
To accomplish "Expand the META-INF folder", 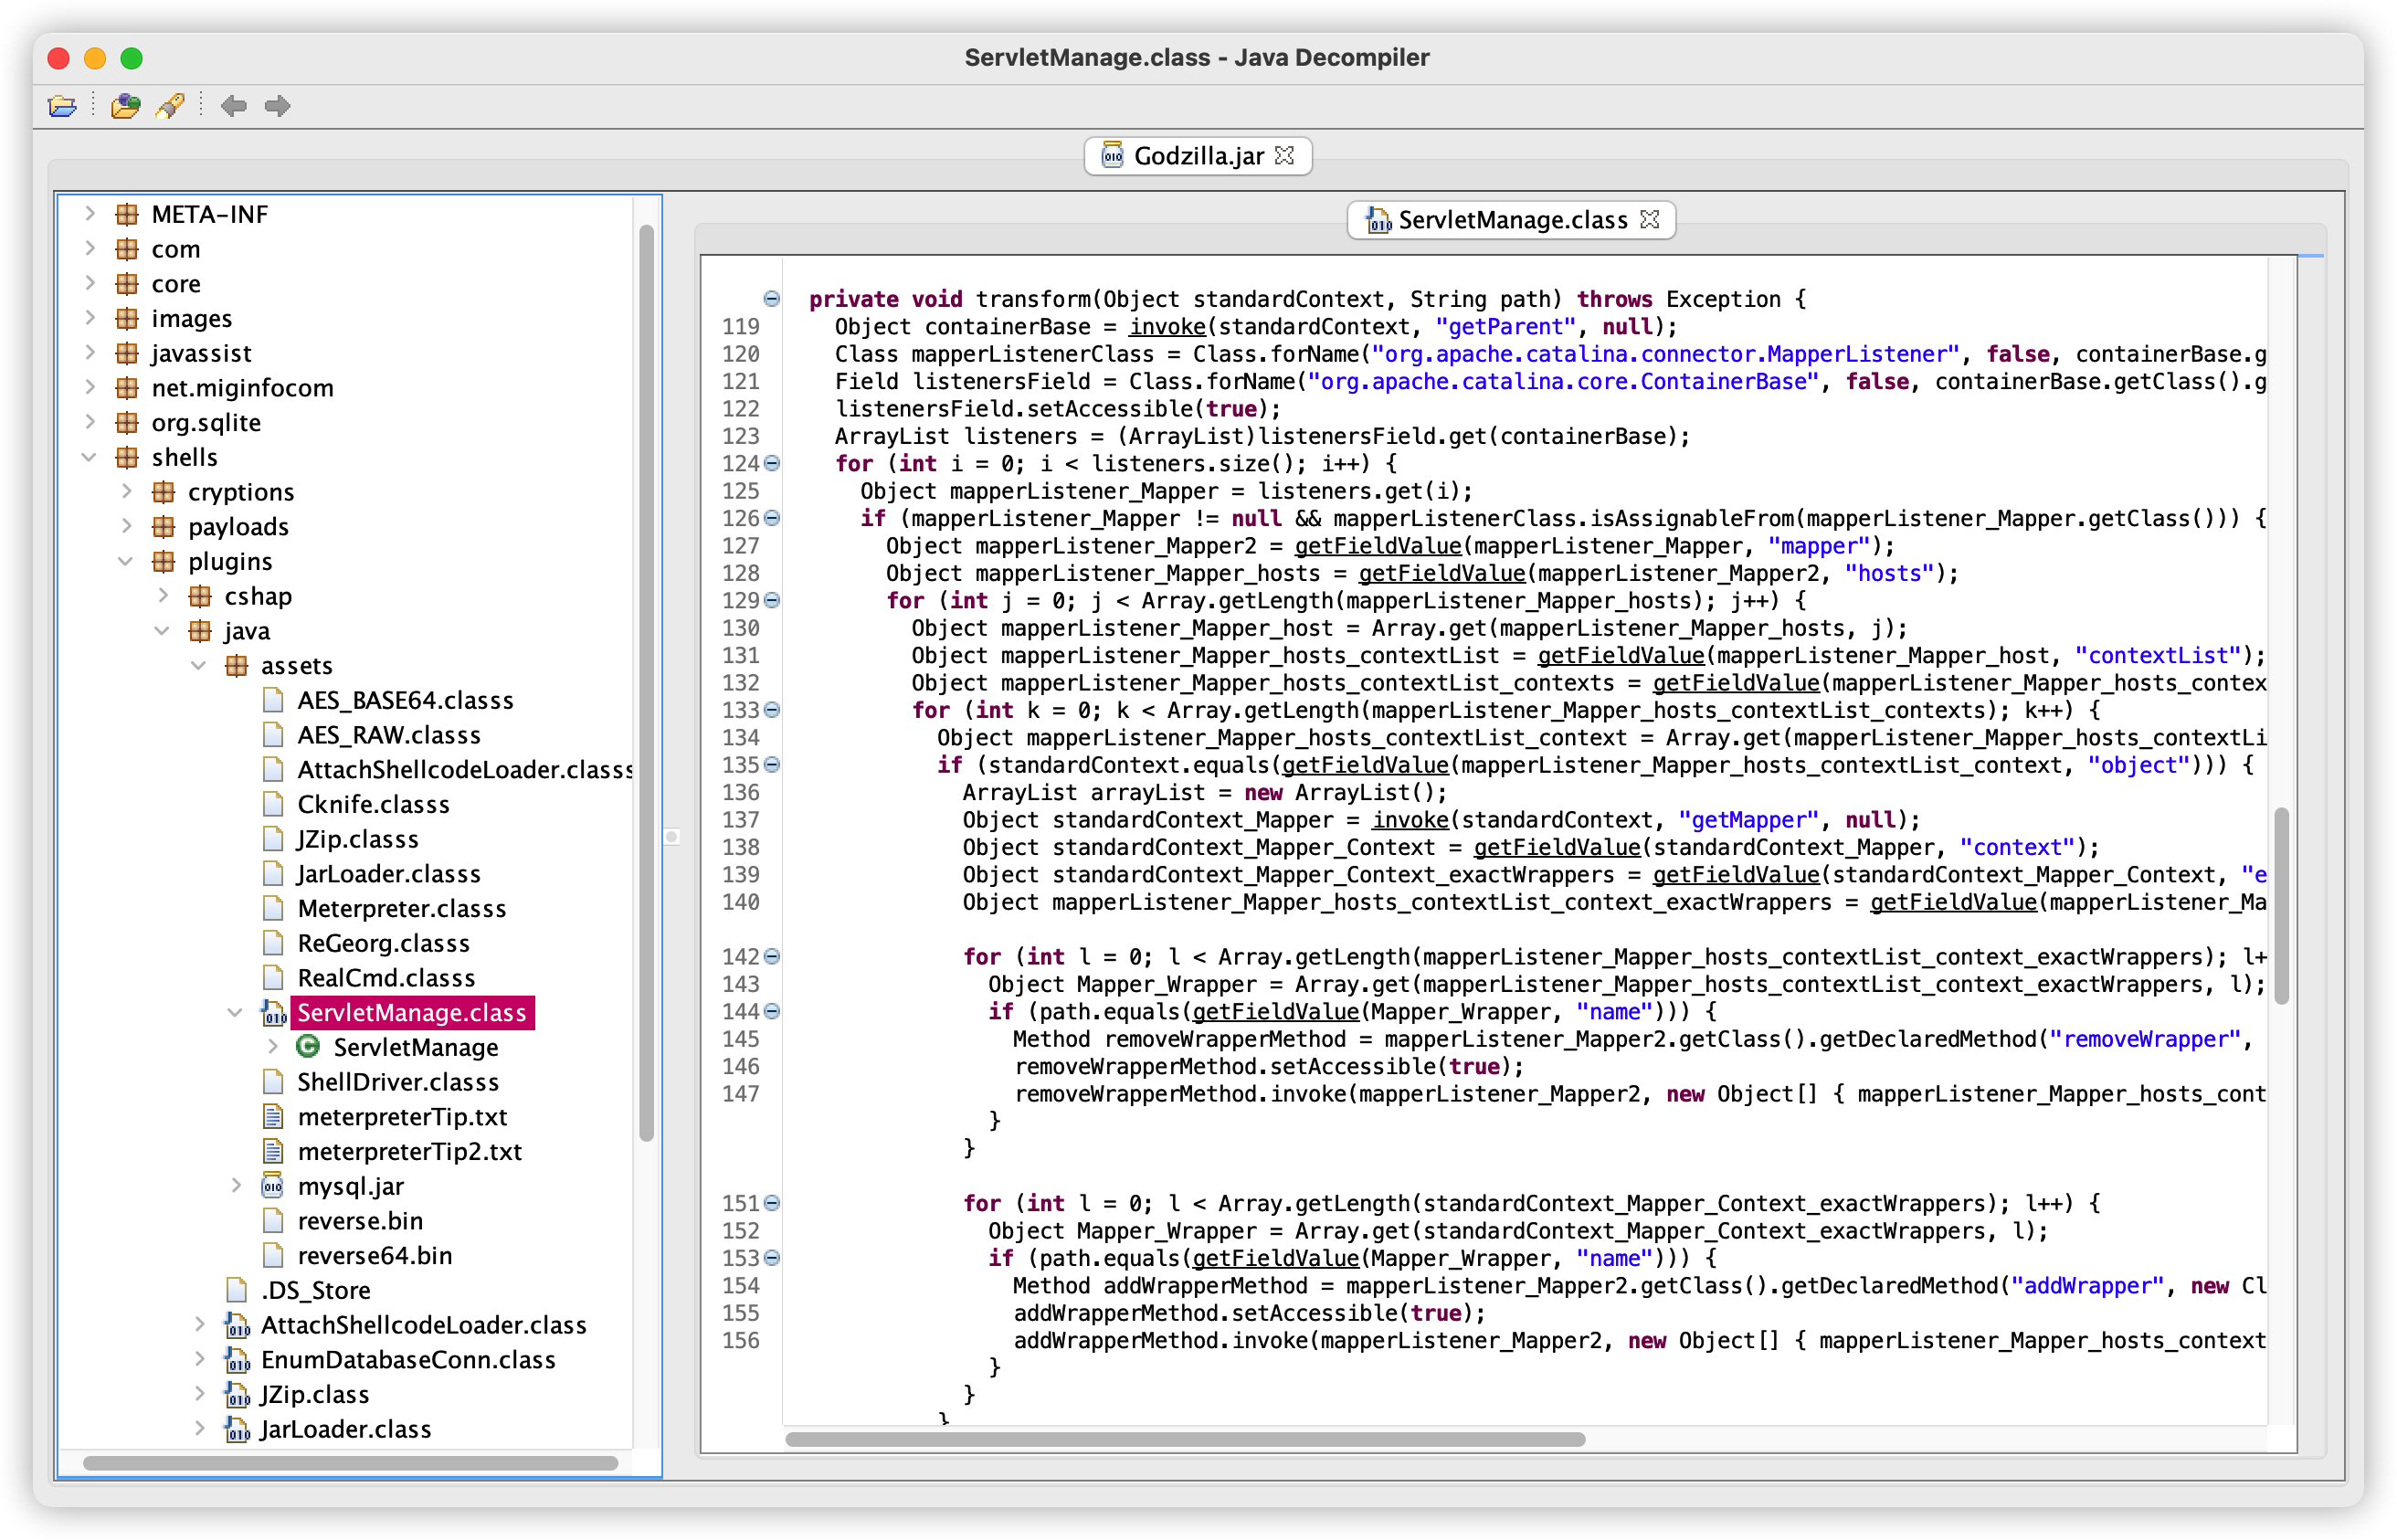I will tap(89, 214).
